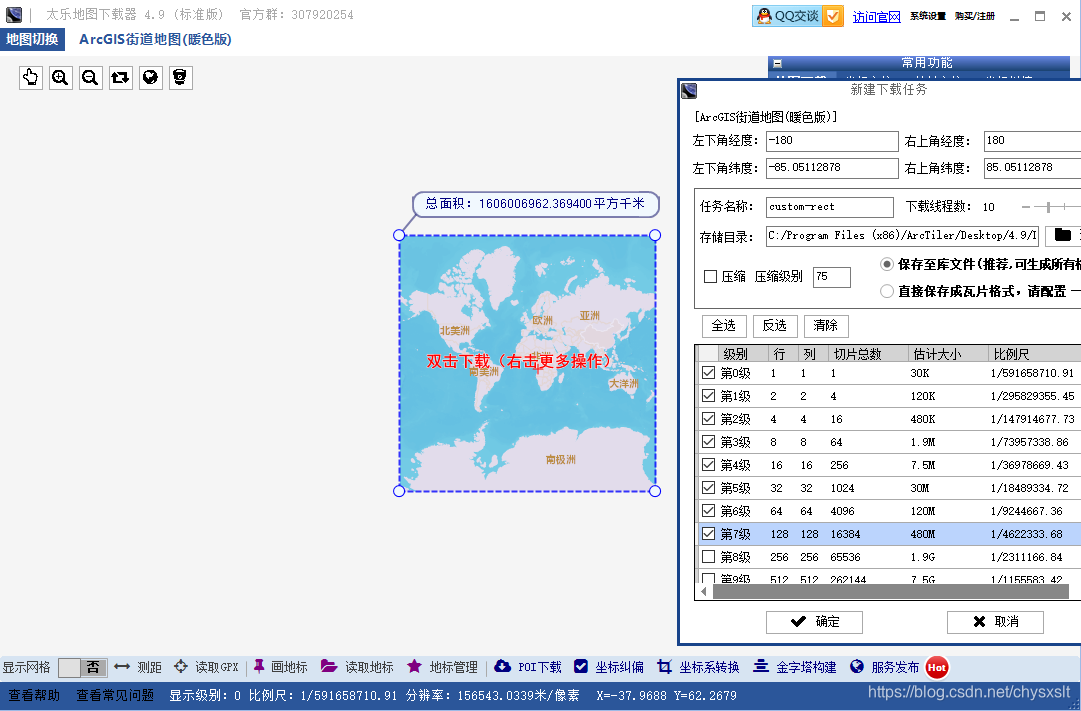Open 查看帮助 in status bar
1081x711 pixels.
click(34, 695)
